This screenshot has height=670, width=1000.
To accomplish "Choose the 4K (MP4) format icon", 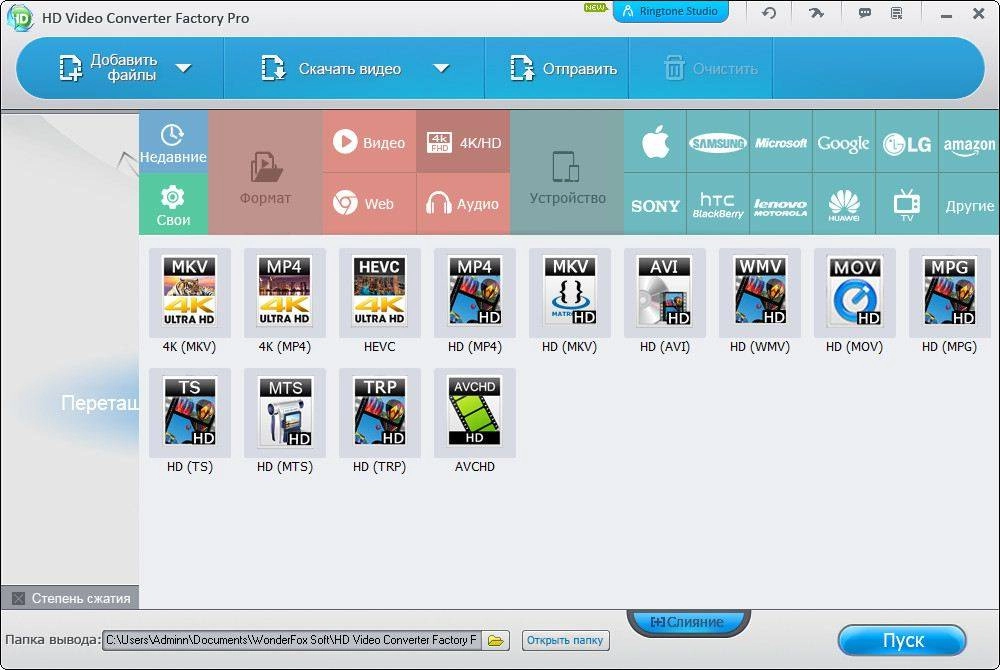I will click(284, 293).
